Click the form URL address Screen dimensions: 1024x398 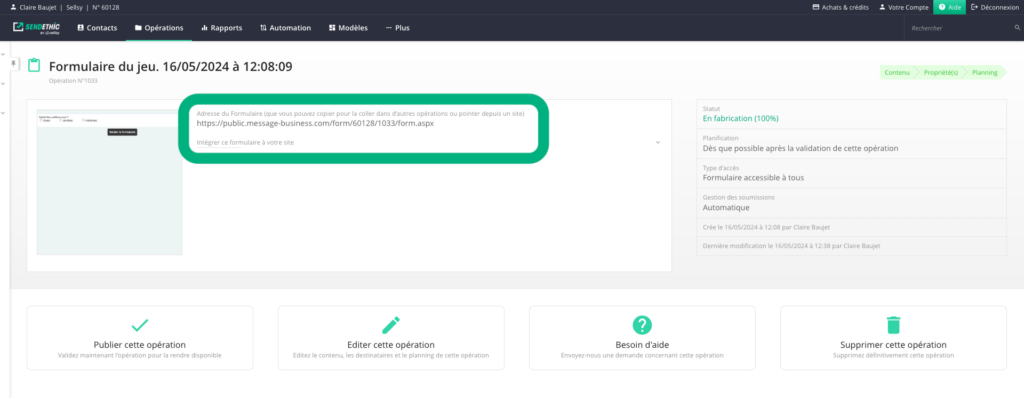pyautogui.click(x=315, y=123)
